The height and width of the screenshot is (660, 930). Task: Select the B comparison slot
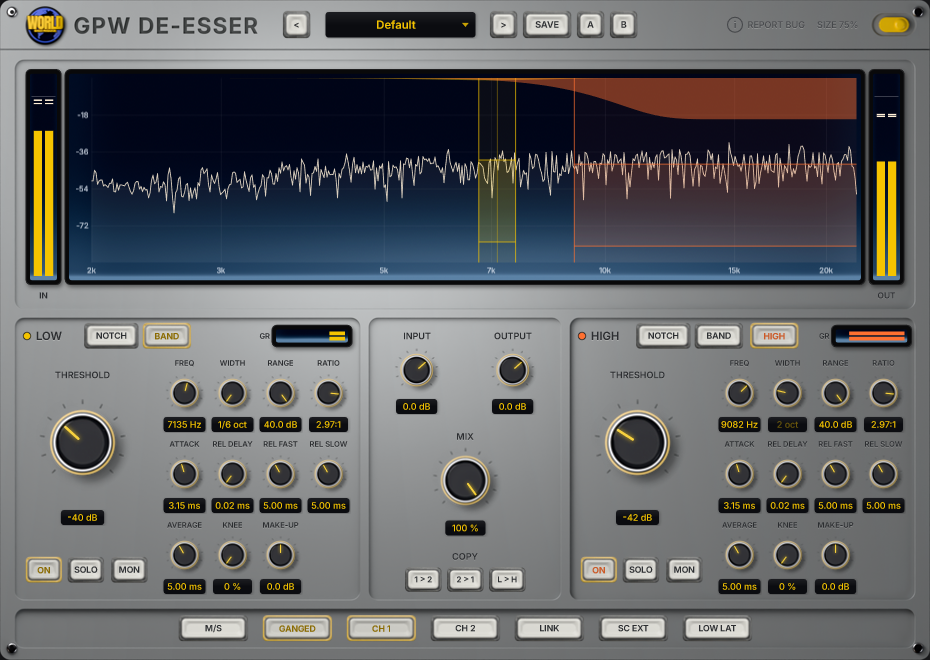(x=623, y=25)
